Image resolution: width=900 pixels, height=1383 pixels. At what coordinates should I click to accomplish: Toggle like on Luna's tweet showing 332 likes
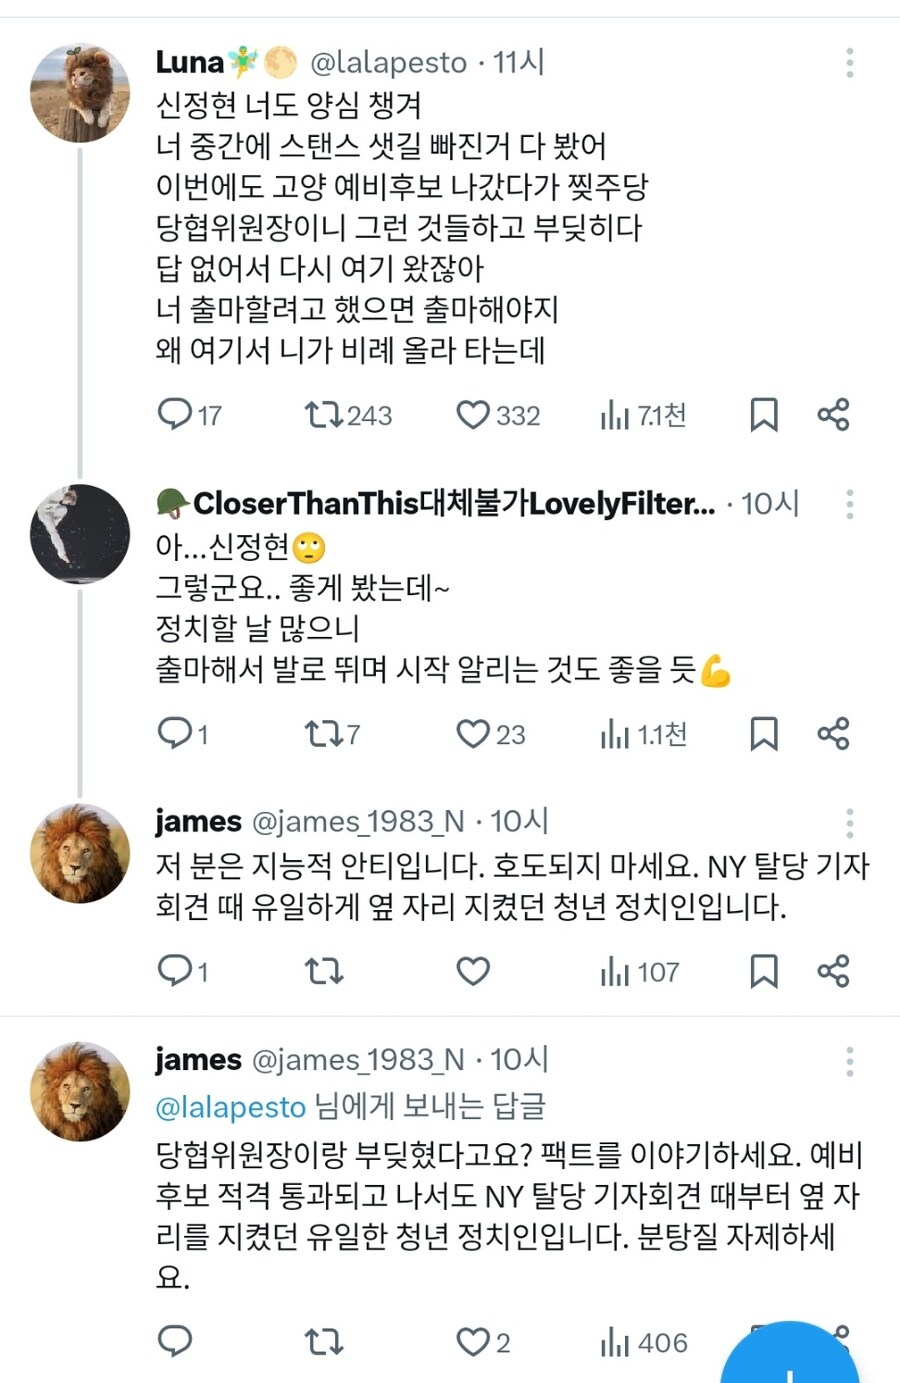[x=471, y=415]
